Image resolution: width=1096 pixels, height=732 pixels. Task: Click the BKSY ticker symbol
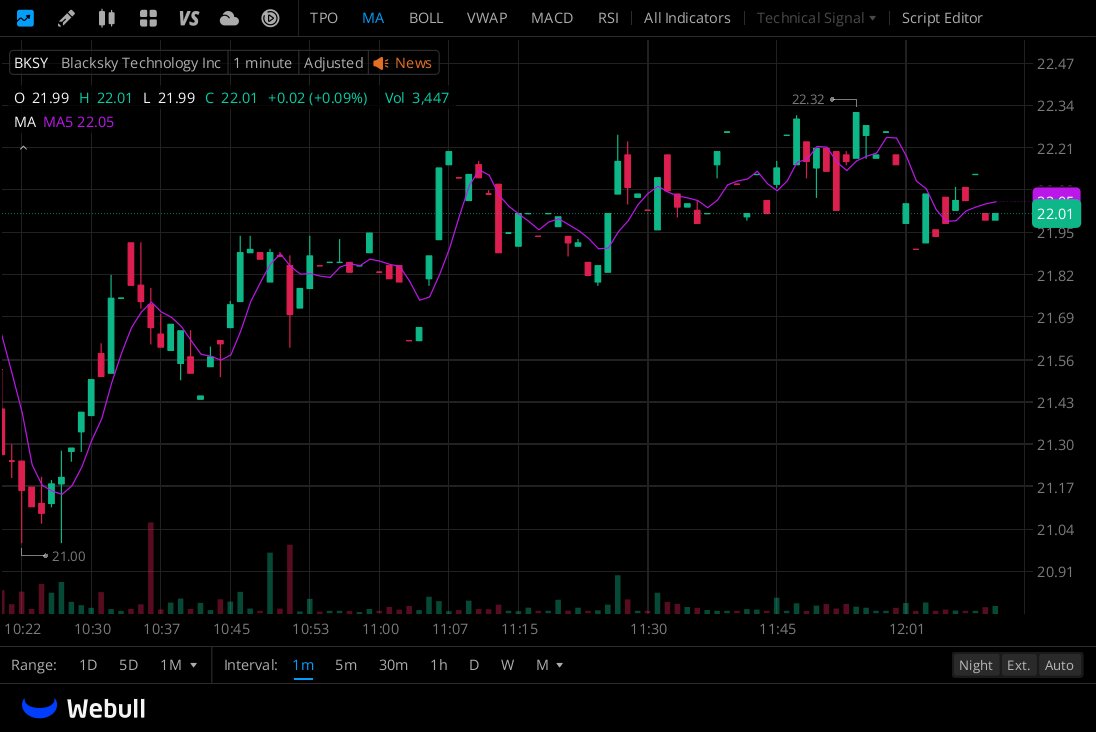coord(31,63)
